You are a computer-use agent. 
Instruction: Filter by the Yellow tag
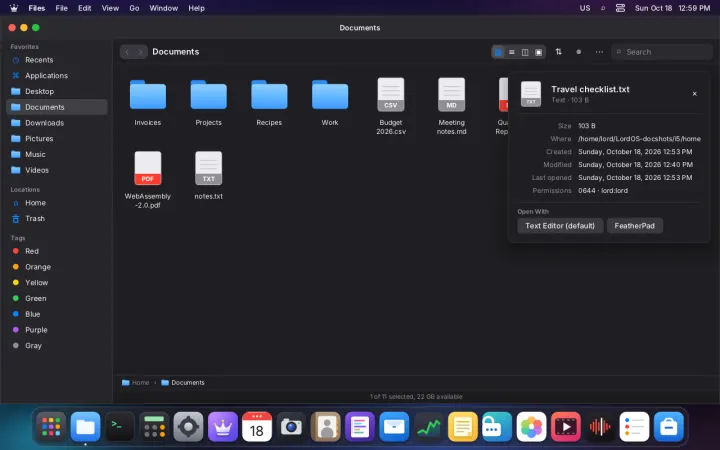[x=56, y=282]
